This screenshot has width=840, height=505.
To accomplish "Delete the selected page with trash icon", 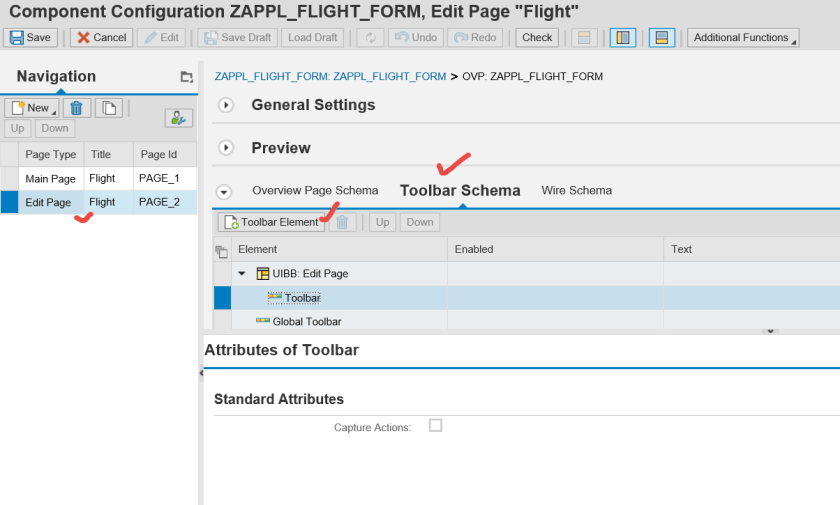I will click(x=76, y=108).
